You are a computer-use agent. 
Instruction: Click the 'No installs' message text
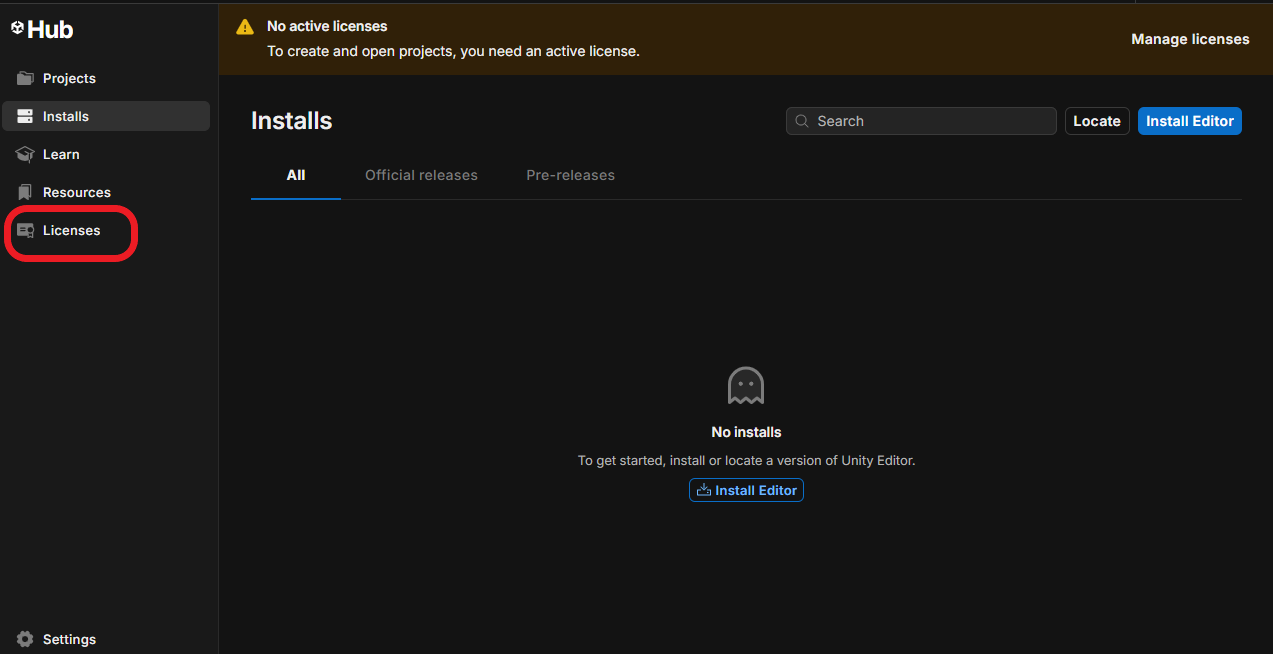746,432
